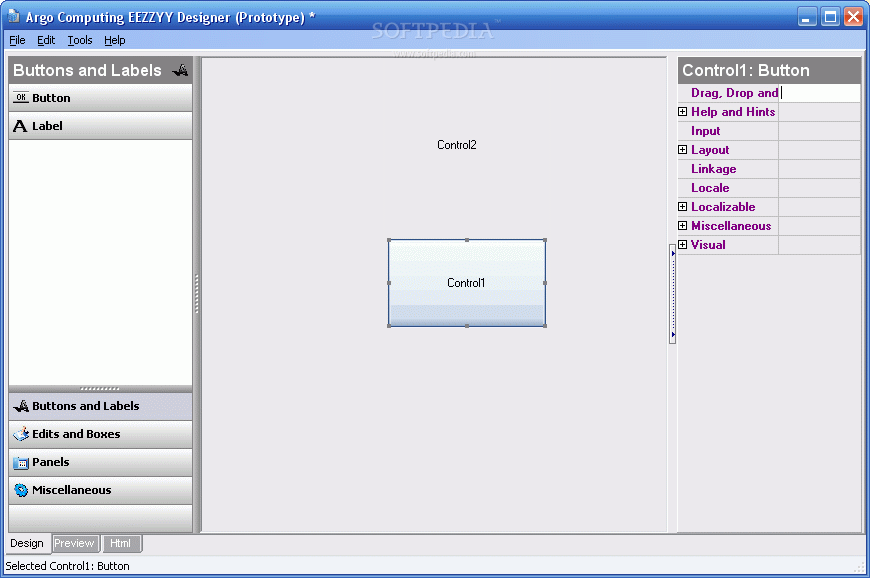This screenshot has height=578, width=870.
Task: Click the Edits and Boxes category icon
Action: 21,434
